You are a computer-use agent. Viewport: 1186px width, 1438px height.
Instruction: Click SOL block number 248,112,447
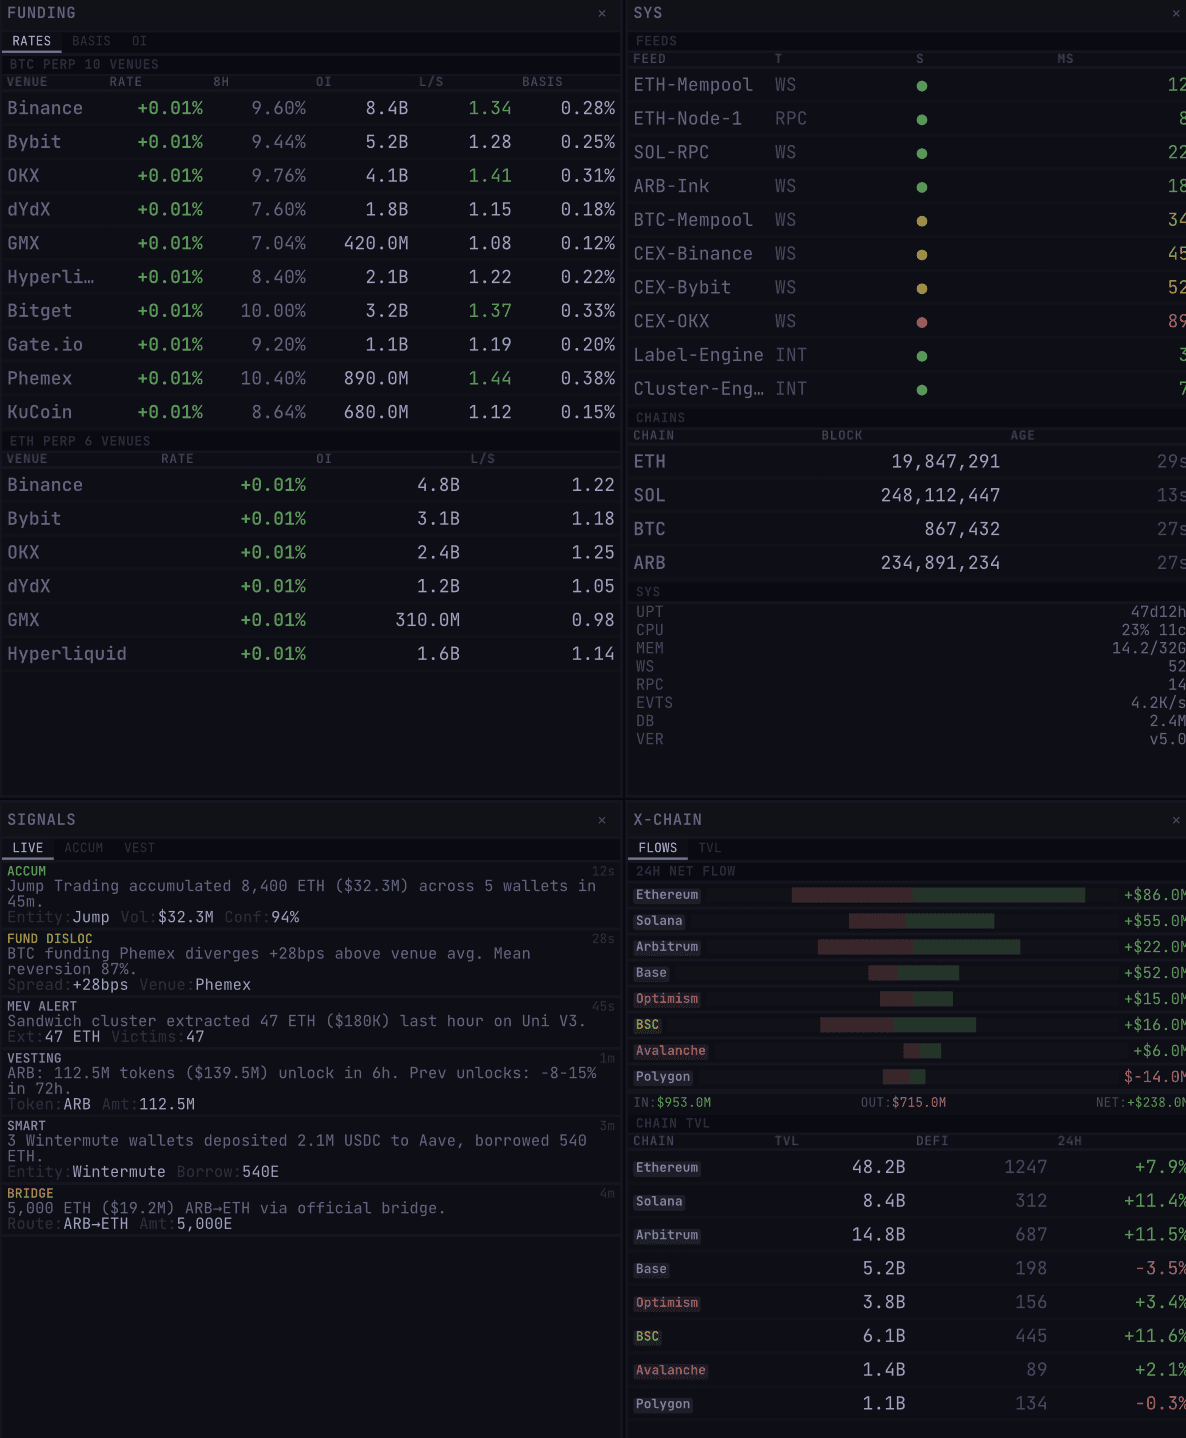coord(940,496)
